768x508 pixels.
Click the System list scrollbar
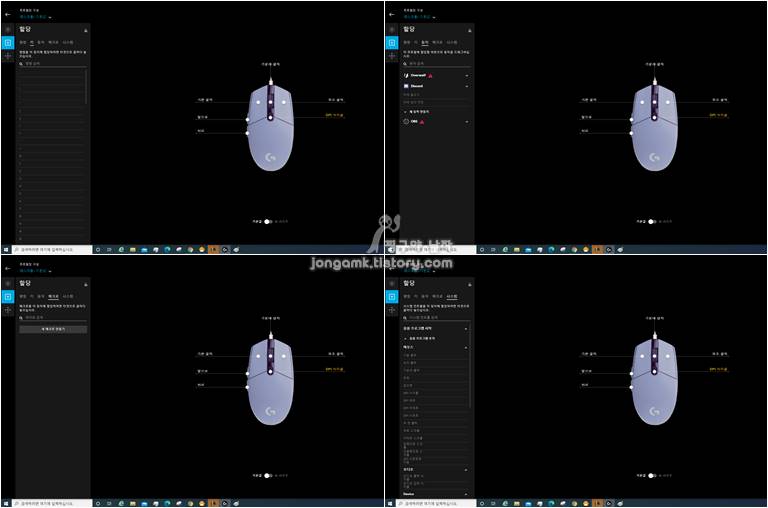pyautogui.click(x=470, y=367)
